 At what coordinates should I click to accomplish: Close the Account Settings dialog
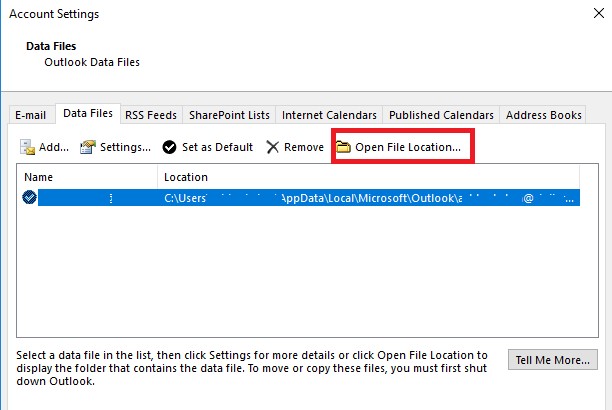pyautogui.click(x=599, y=13)
